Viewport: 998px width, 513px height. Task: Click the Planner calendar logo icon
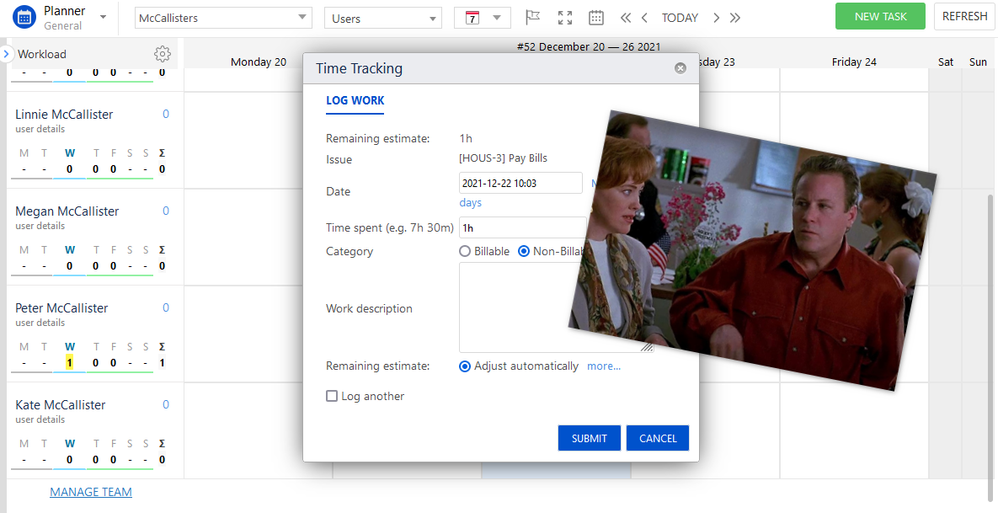pos(24,17)
